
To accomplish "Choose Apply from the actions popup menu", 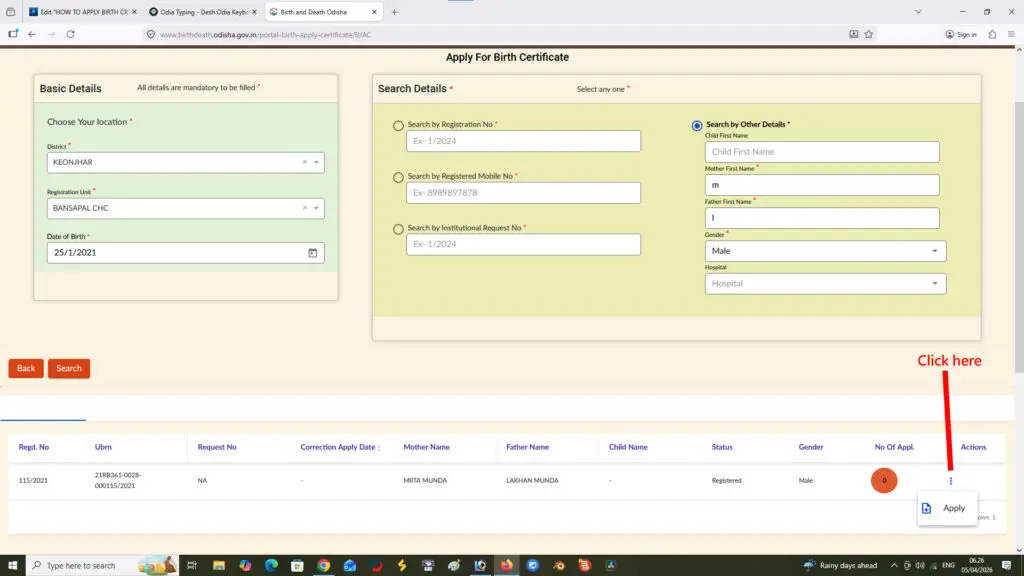I will pos(946,508).
